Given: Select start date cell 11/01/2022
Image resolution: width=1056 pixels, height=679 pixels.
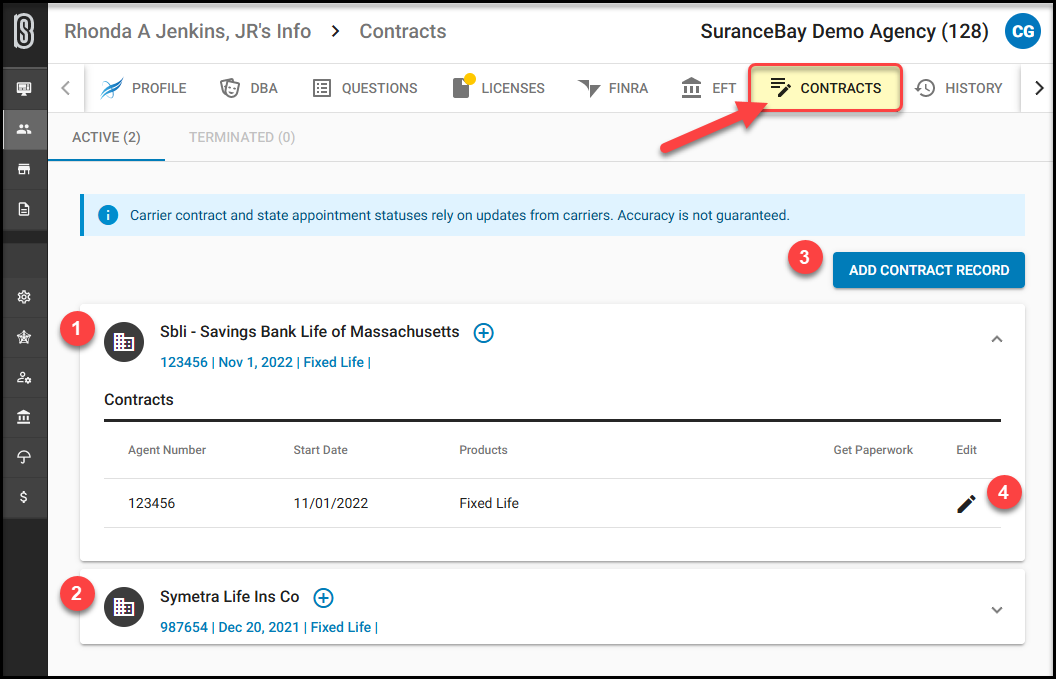Looking at the screenshot, I should [331, 504].
